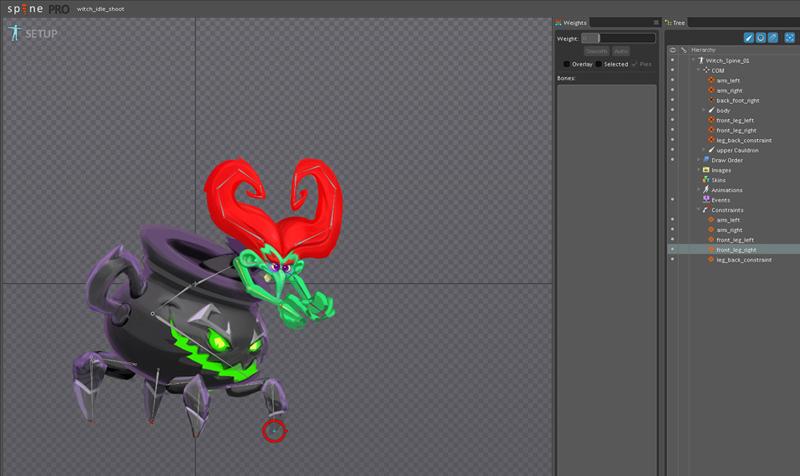This screenshot has width=800, height=476.
Task: Toggle the circular slot filter button in Tree
Action: (761, 38)
